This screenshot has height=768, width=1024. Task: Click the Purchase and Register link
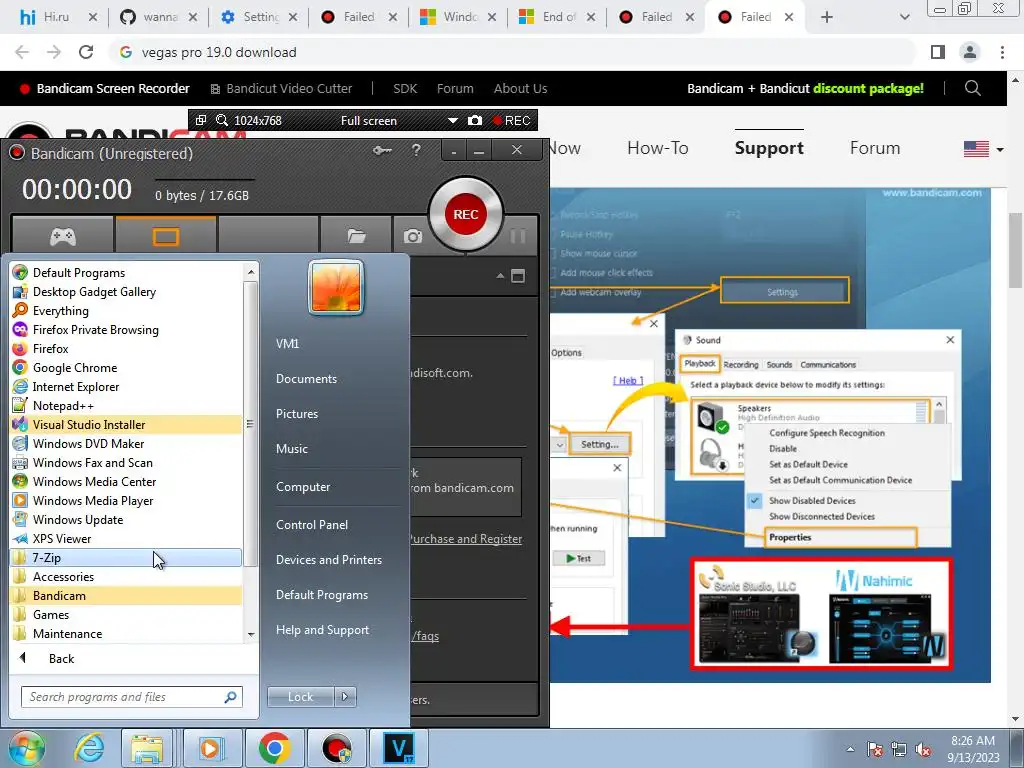point(466,539)
